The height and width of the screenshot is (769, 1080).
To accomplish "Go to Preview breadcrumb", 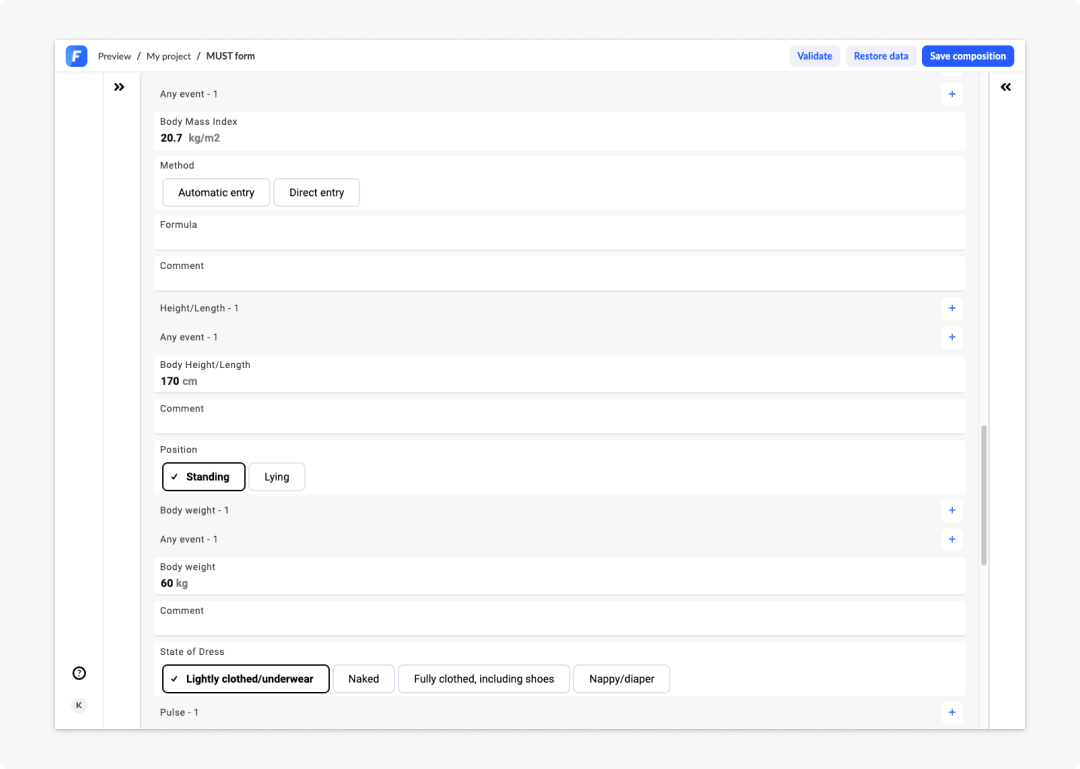I will coord(114,56).
